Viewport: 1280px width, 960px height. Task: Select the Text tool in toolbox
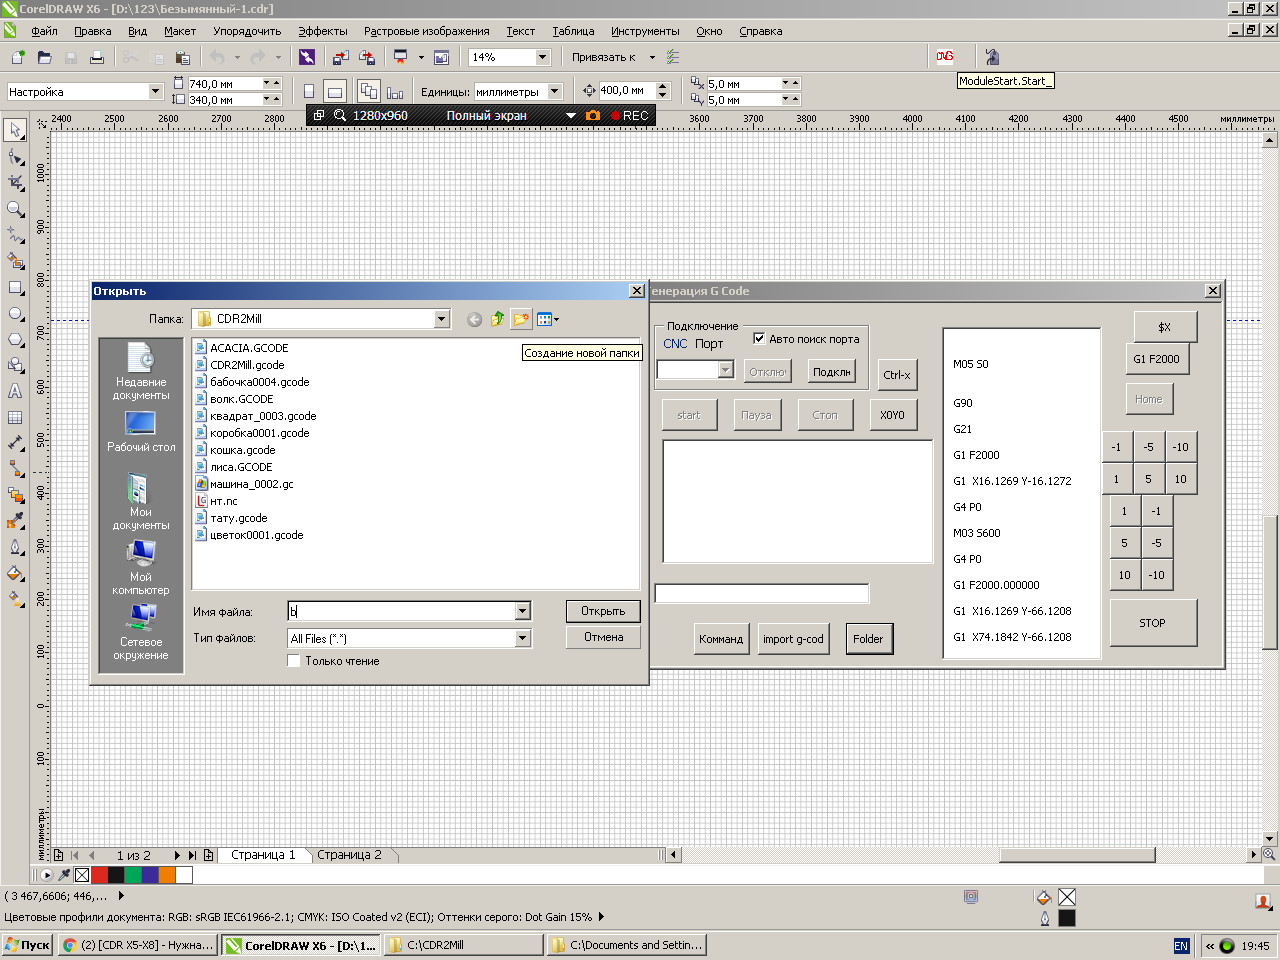[15, 391]
